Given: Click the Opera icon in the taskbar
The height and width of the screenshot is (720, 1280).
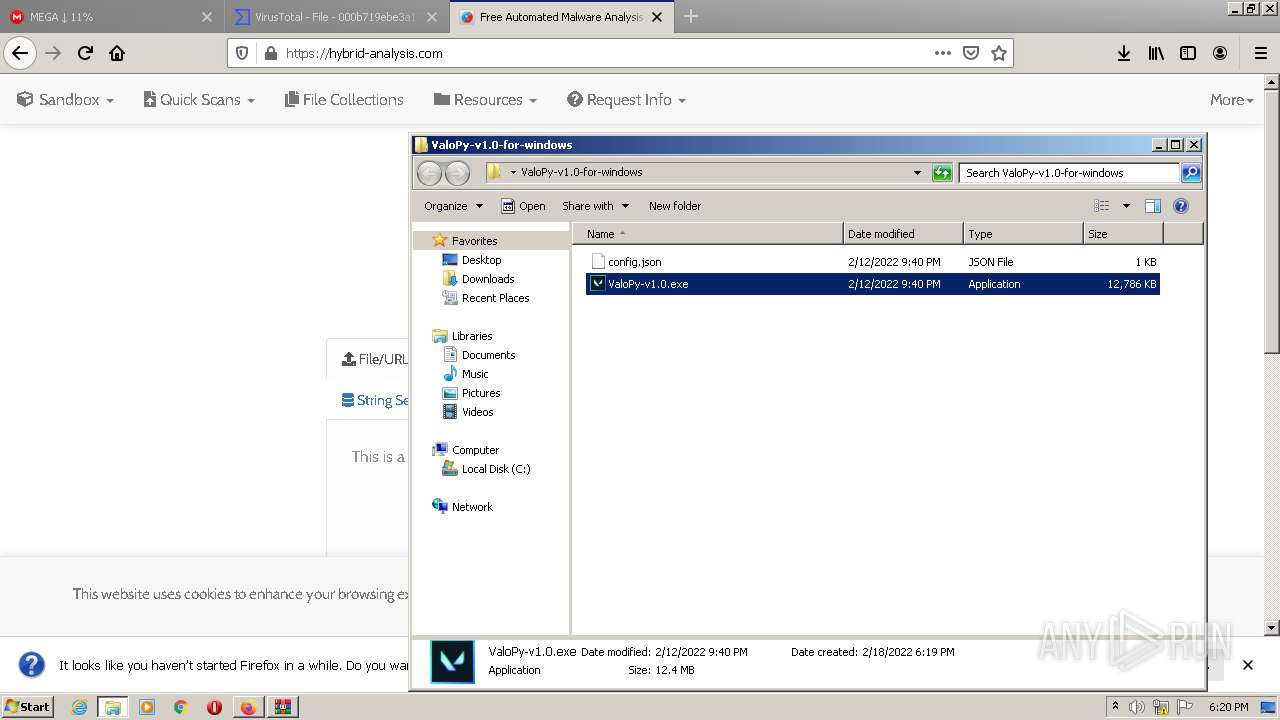Looking at the screenshot, I should 214,707.
